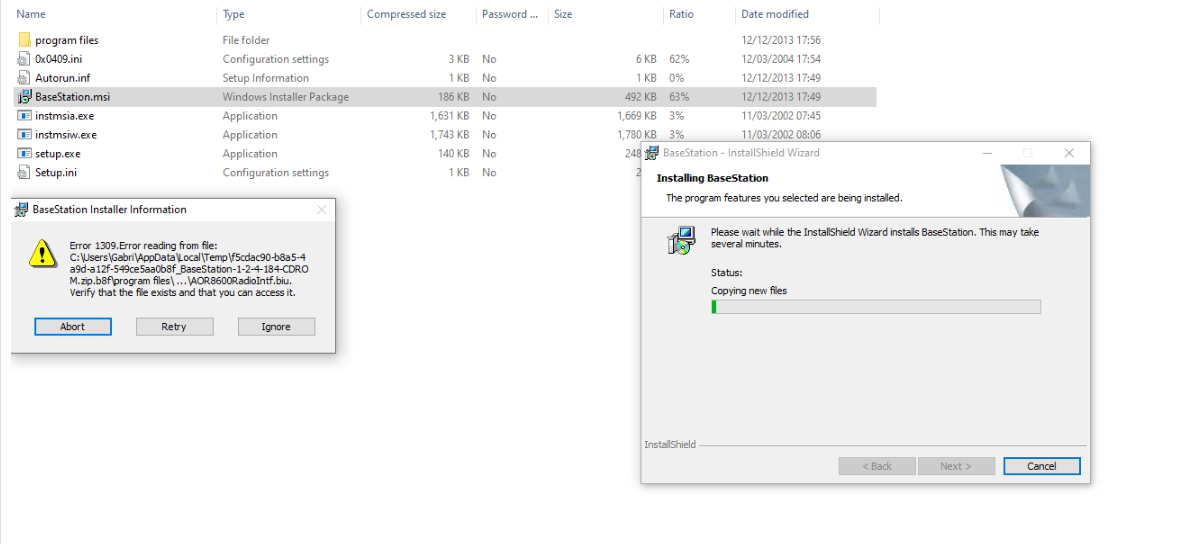Select the BaseStation.msi file name

click(x=72, y=97)
